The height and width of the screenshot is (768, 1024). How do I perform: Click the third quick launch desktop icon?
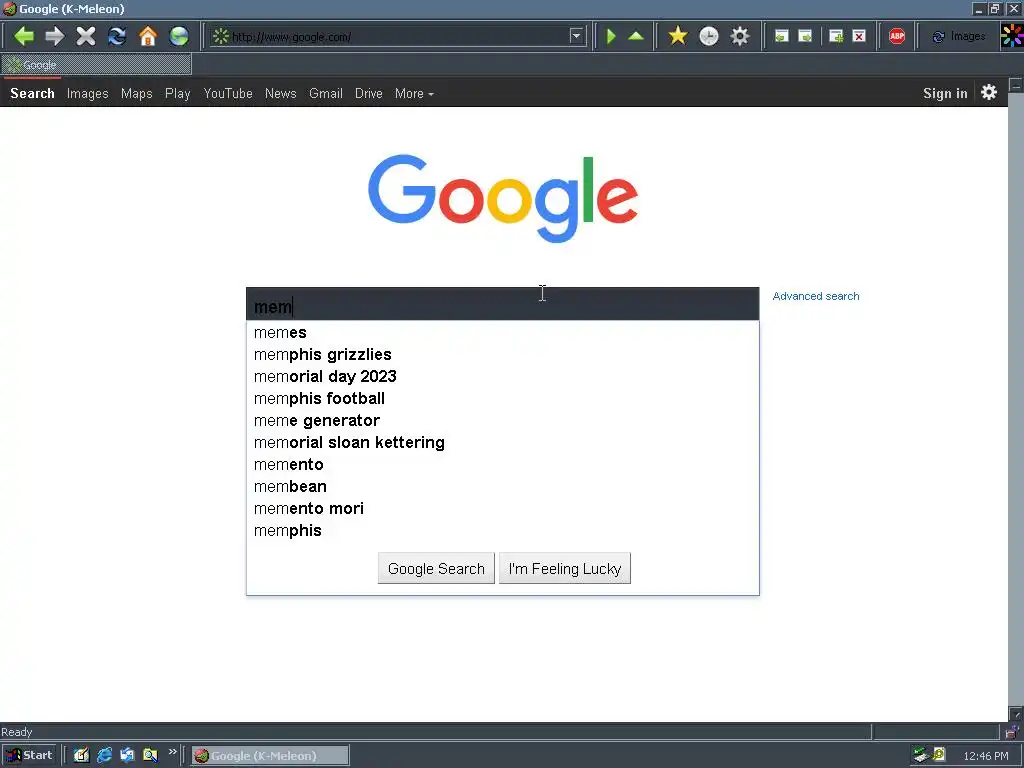pyautogui.click(x=127, y=756)
